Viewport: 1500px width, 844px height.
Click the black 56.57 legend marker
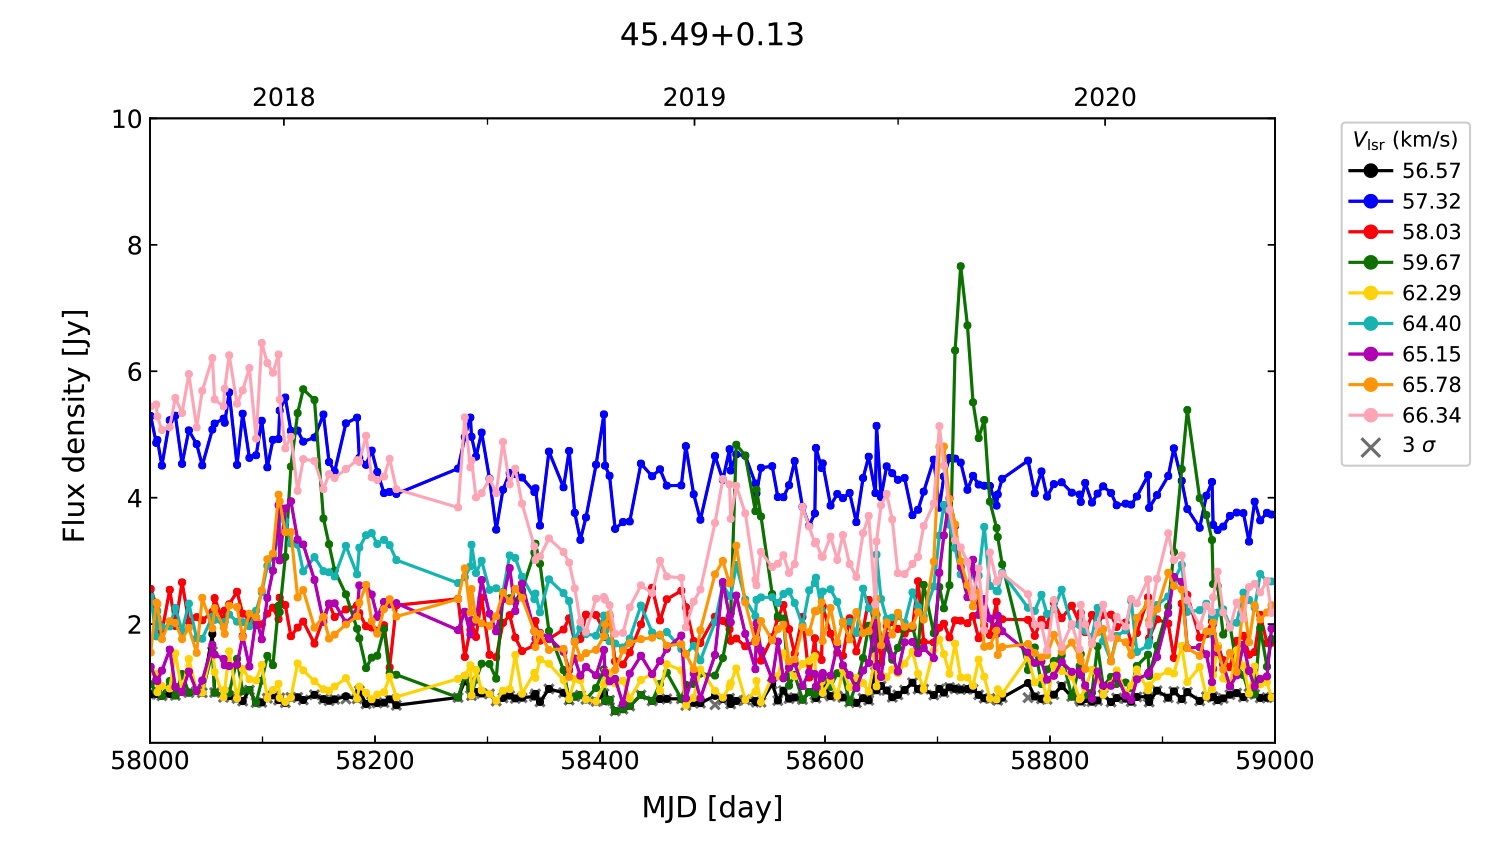point(1370,171)
